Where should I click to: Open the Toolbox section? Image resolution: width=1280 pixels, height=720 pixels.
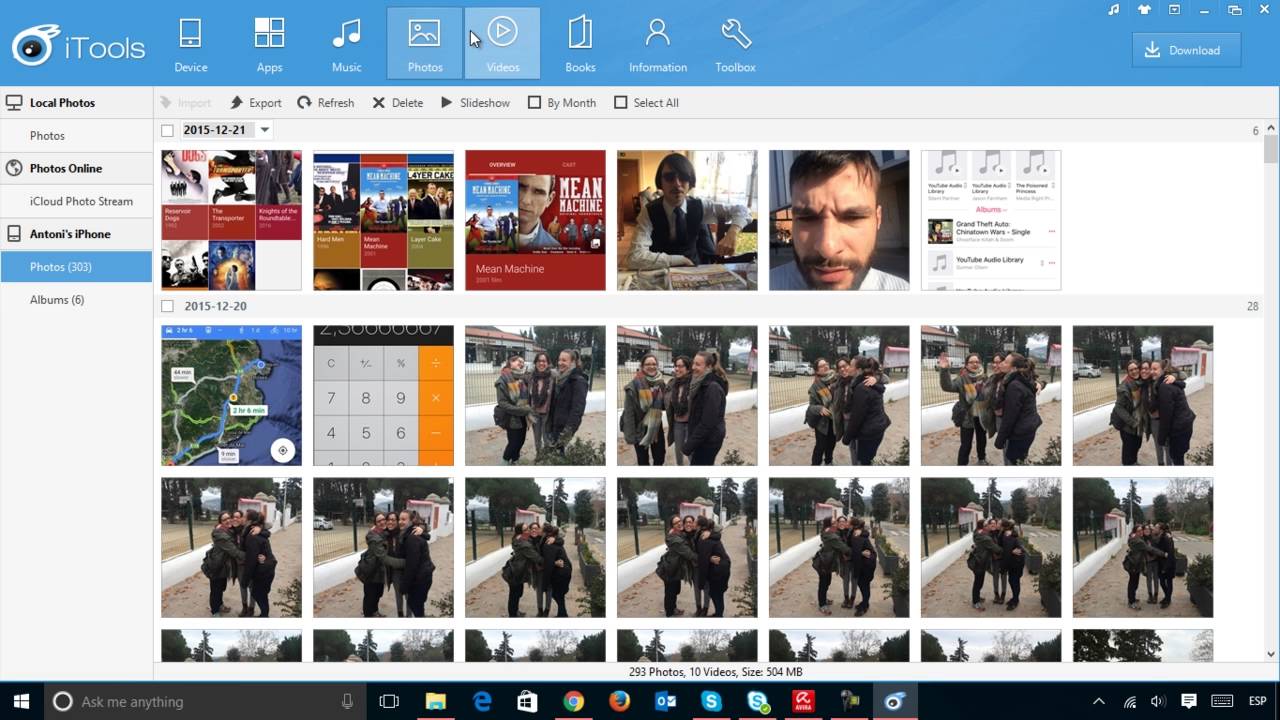[x=735, y=44]
